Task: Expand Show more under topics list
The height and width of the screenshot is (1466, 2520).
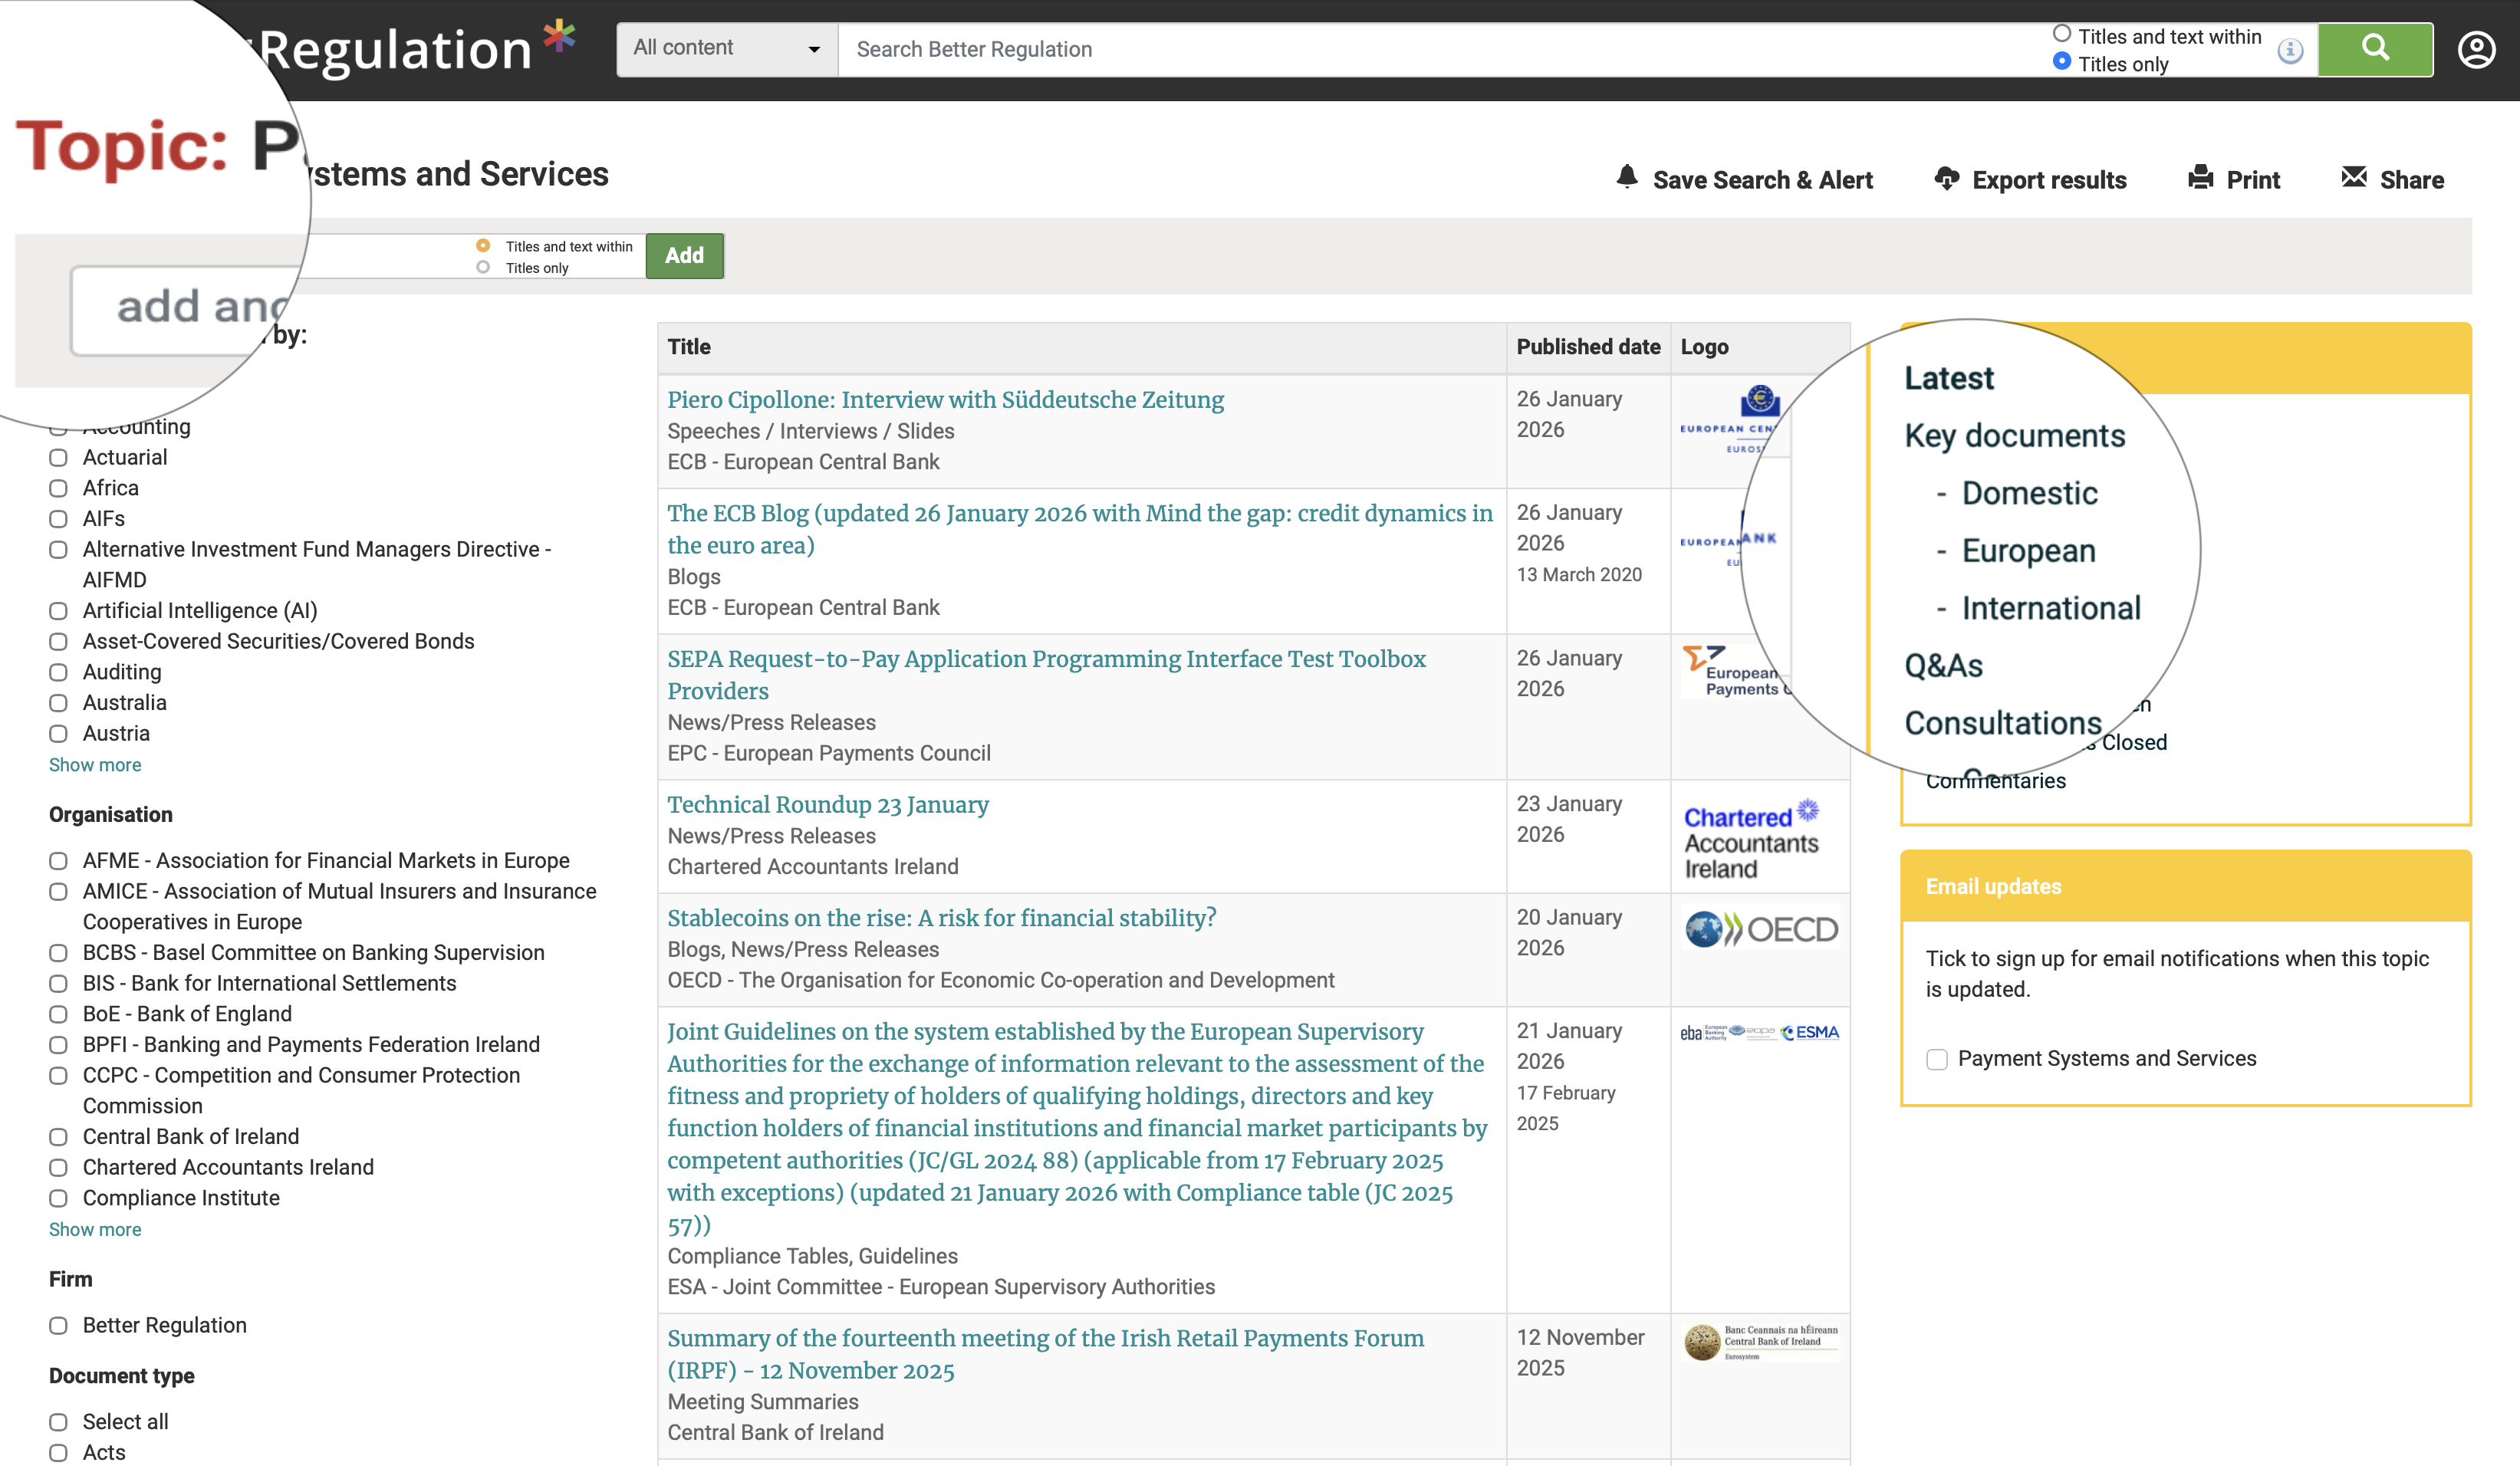Action: pyautogui.click(x=94, y=764)
